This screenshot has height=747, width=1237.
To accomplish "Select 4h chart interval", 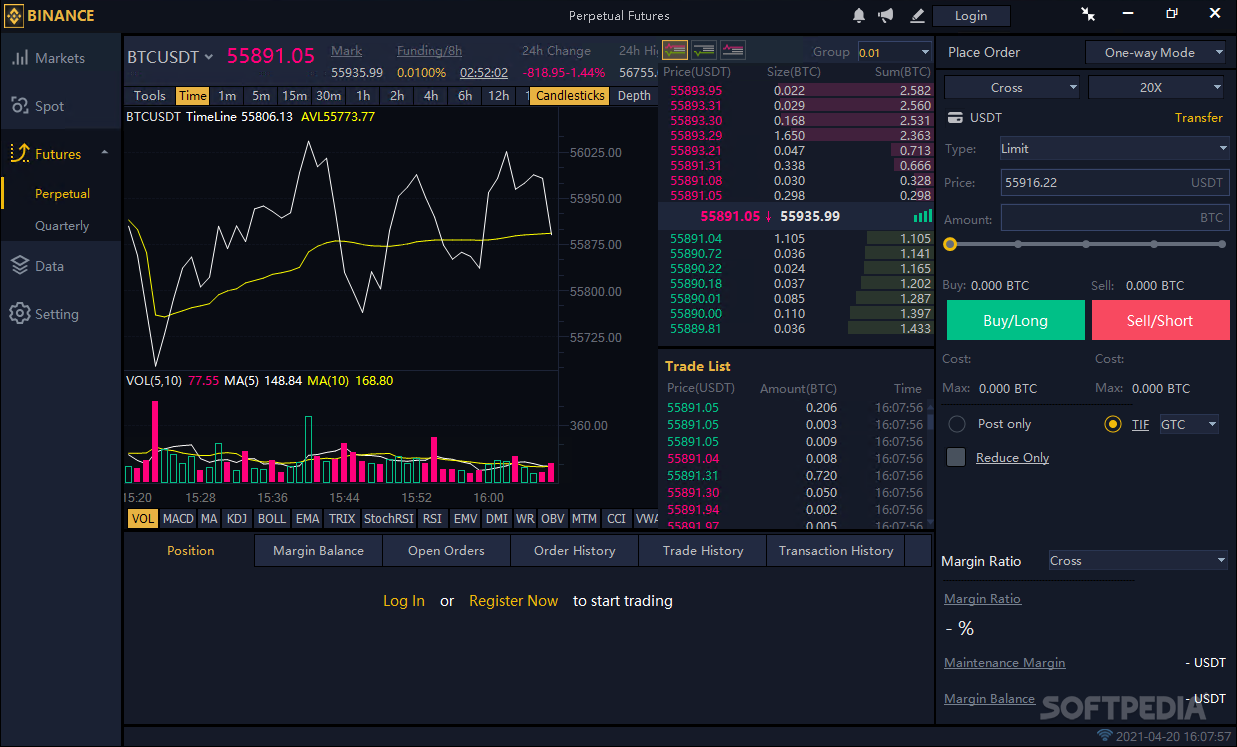I will 431,96.
